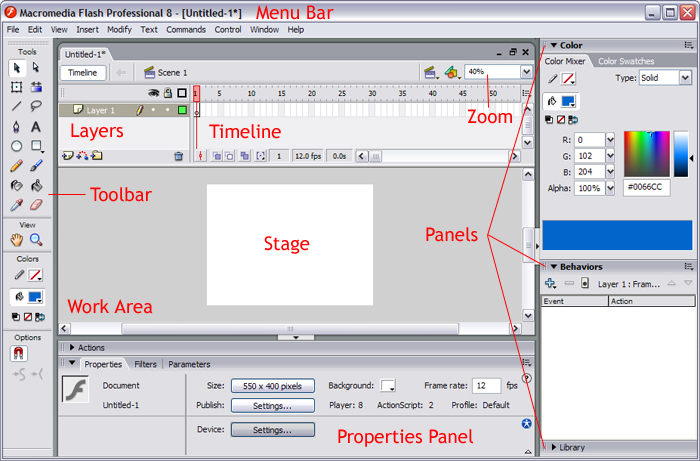This screenshot has height=461, width=700.
Task: Open the stage zoom percentage dropdown
Action: point(526,72)
